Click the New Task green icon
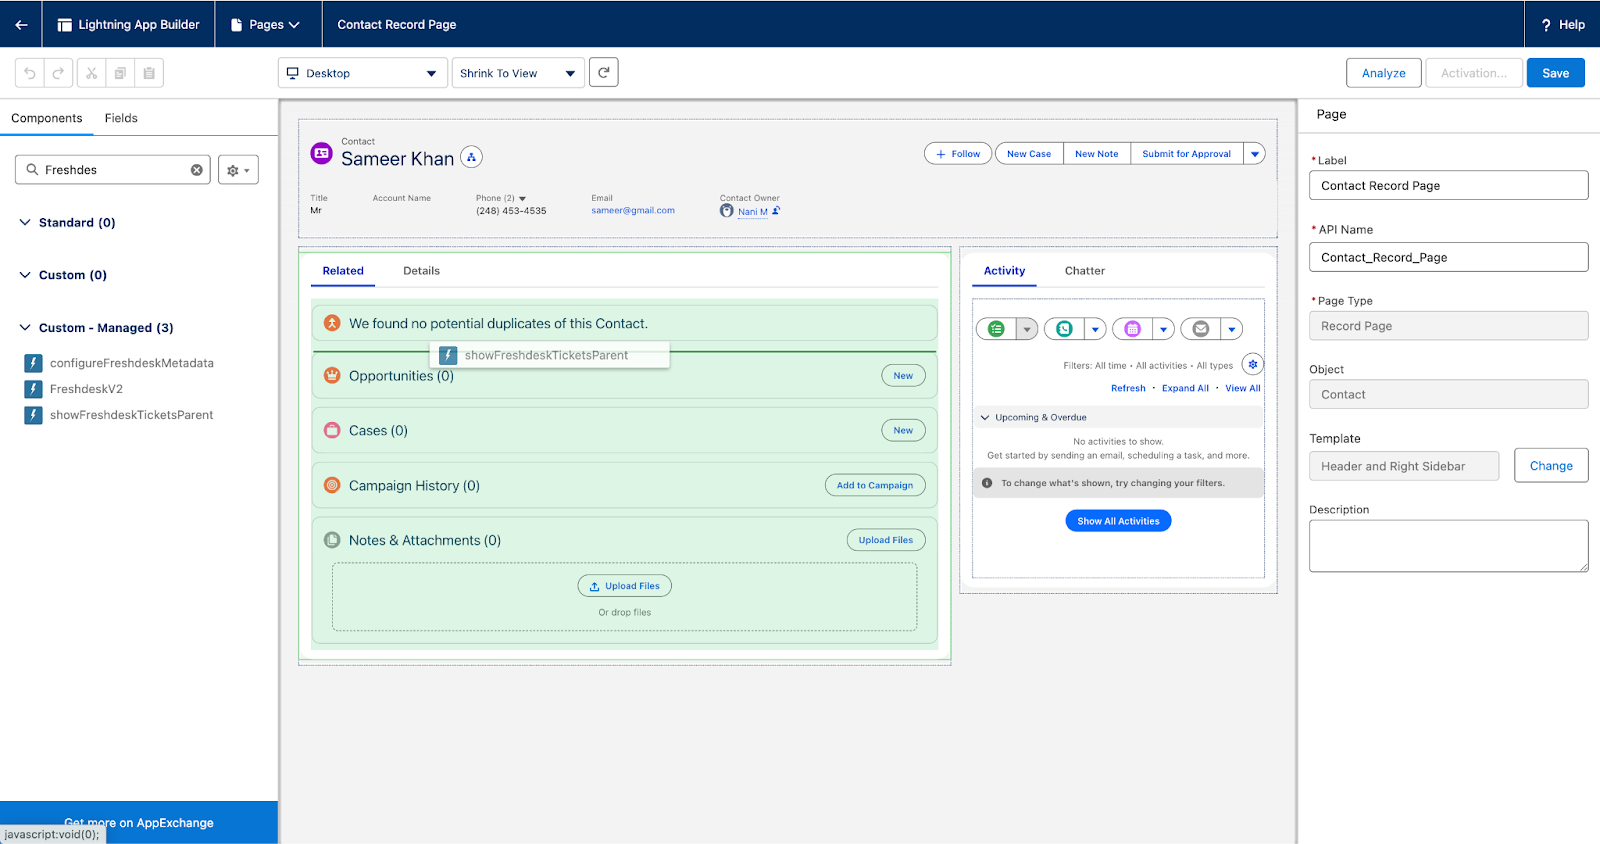The width and height of the screenshot is (1600, 844). [996, 329]
